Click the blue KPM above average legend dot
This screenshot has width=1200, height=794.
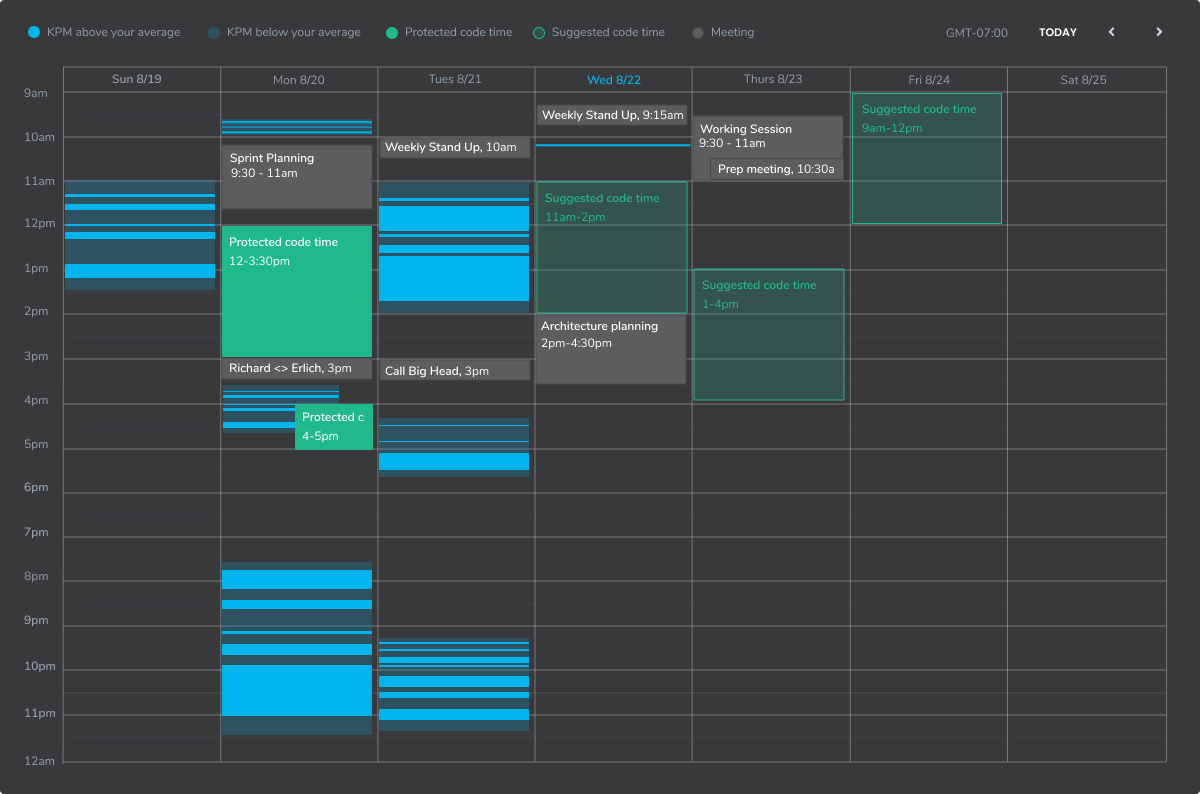(x=34, y=32)
